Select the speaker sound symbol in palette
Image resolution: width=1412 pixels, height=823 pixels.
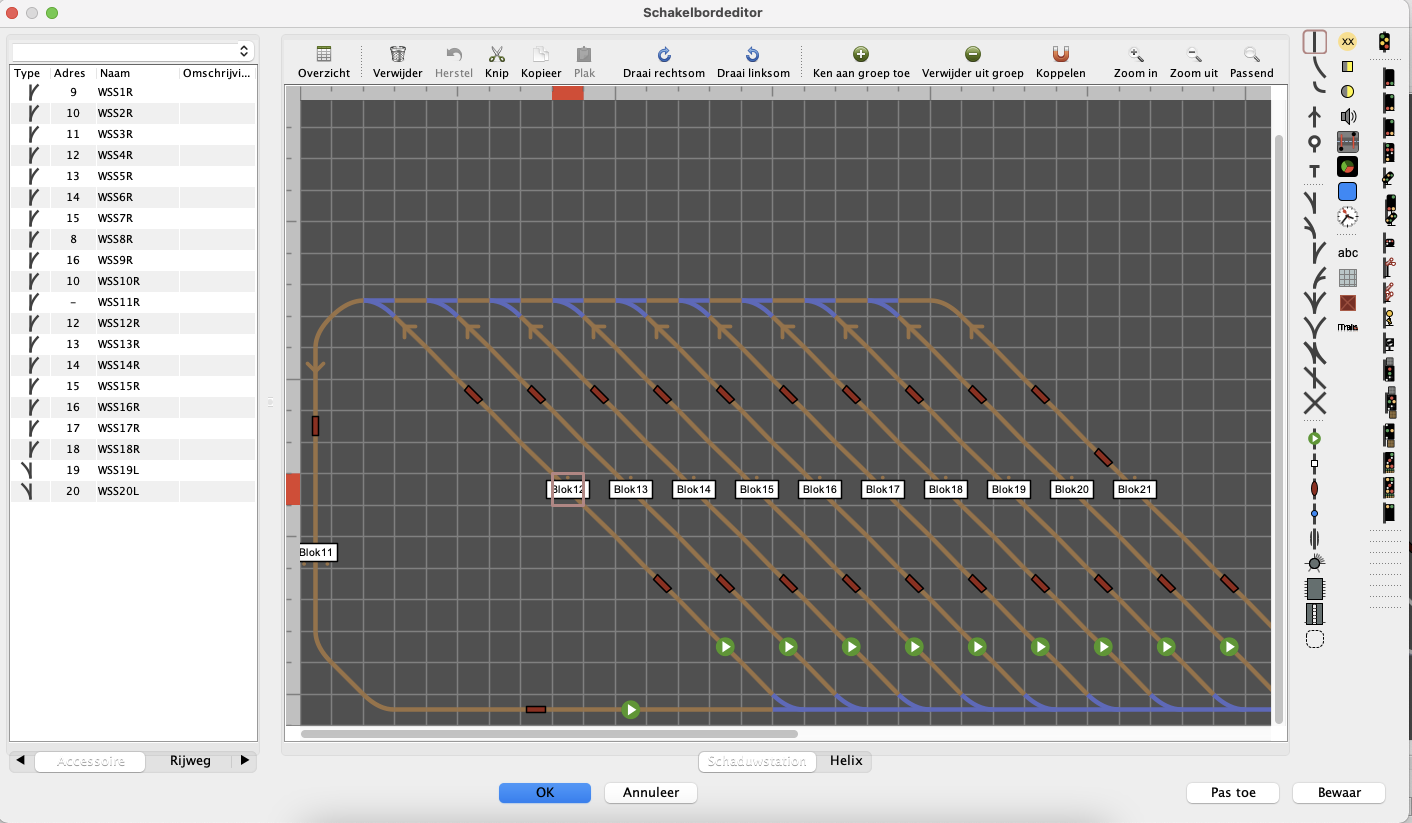[1347, 117]
